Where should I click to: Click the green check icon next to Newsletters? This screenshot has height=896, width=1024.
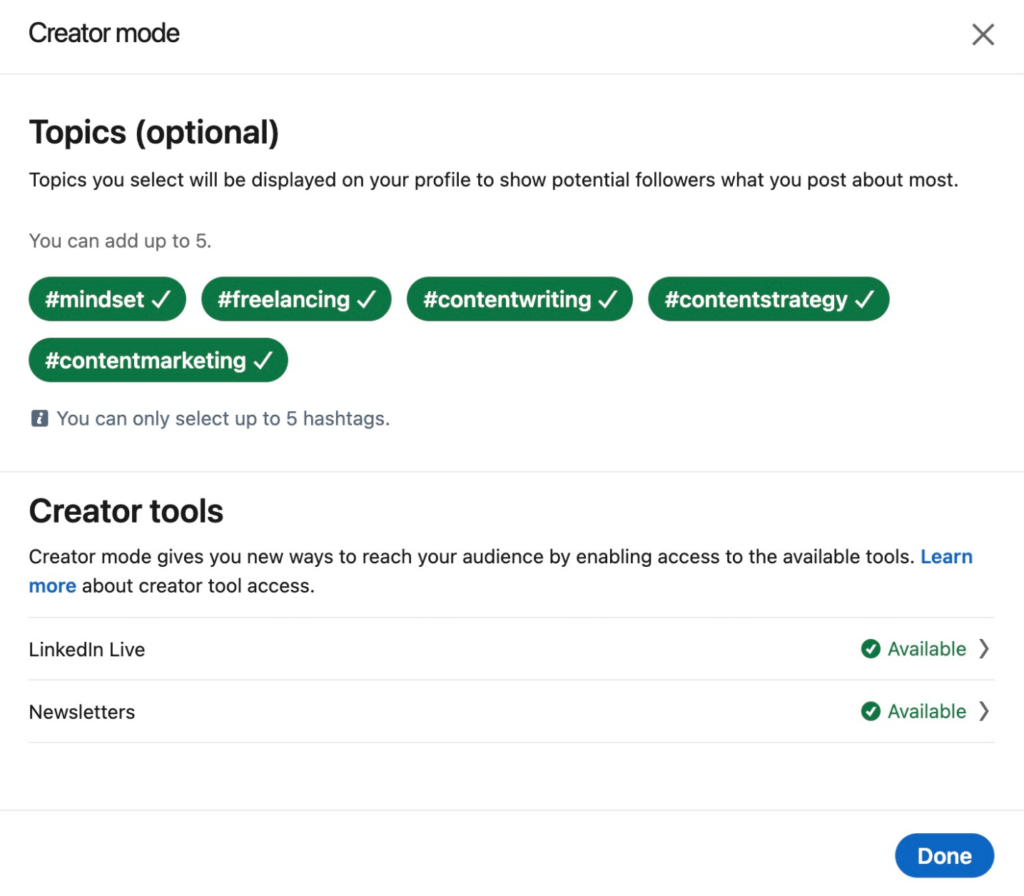(871, 711)
